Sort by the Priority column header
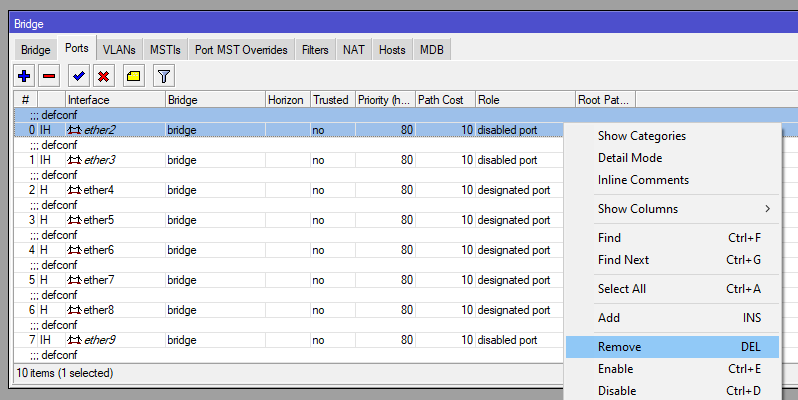This screenshot has width=798, height=400. tap(385, 100)
